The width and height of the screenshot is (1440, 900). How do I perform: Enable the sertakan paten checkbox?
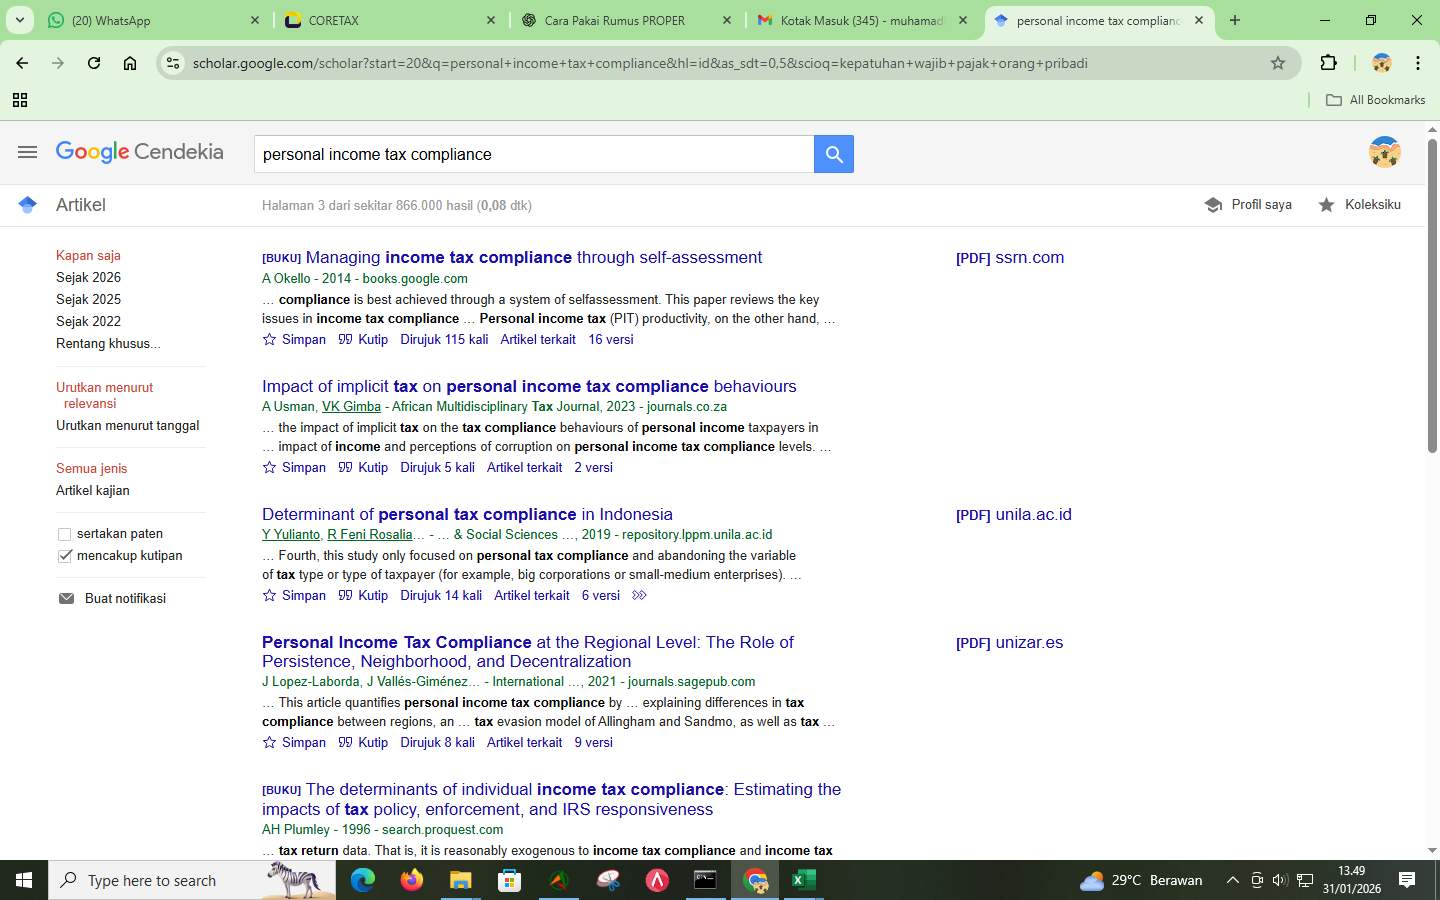click(65, 534)
